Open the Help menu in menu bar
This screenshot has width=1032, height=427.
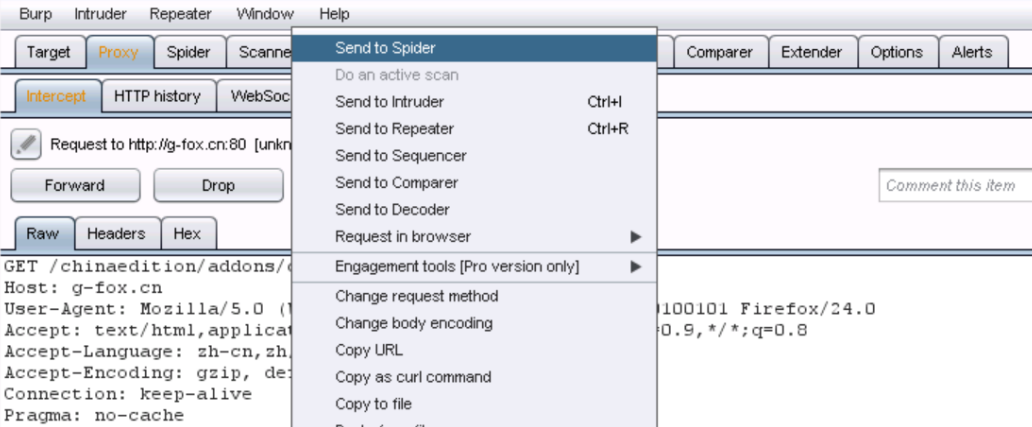[334, 14]
